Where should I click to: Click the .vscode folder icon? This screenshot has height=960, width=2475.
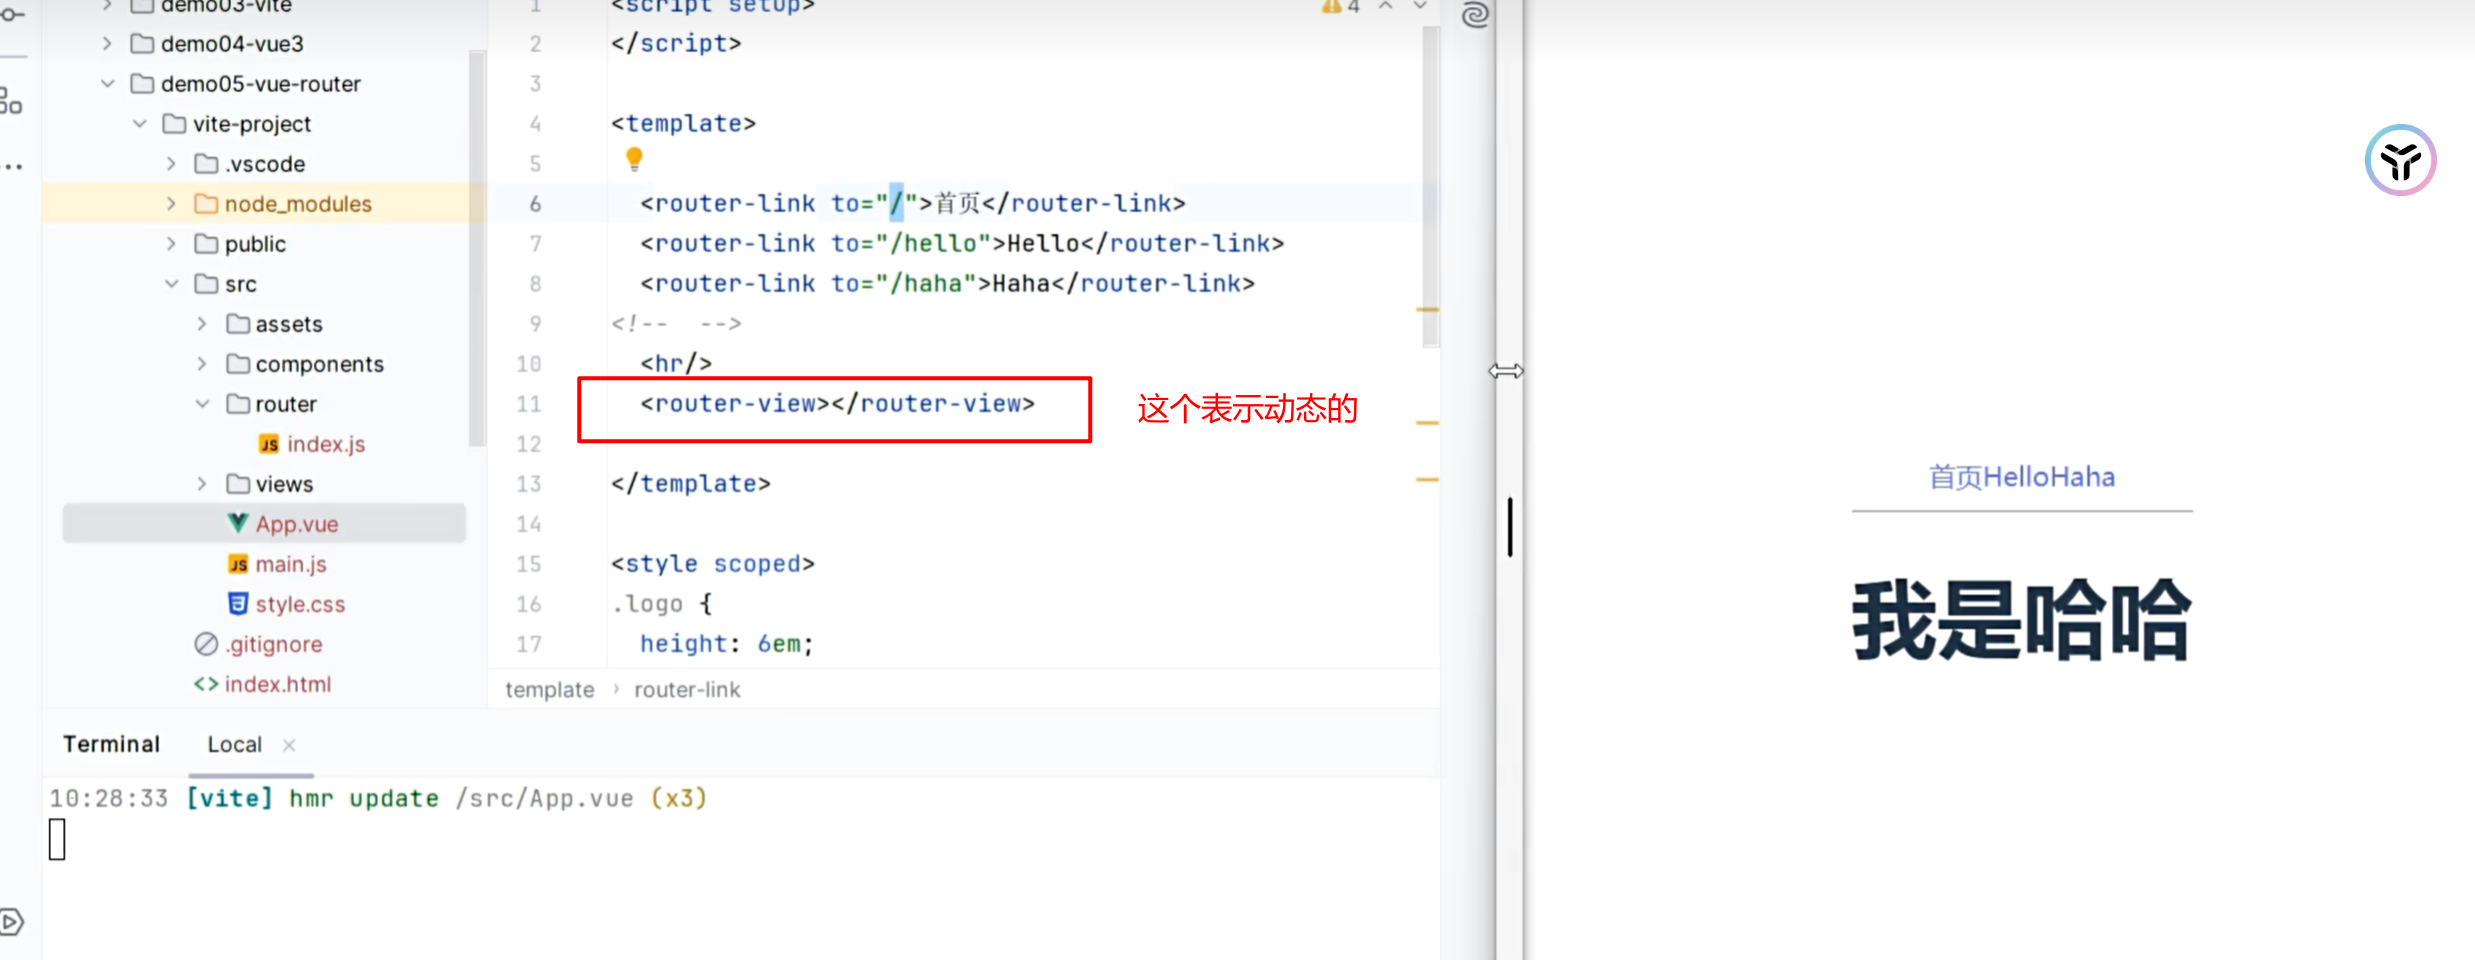(206, 164)
